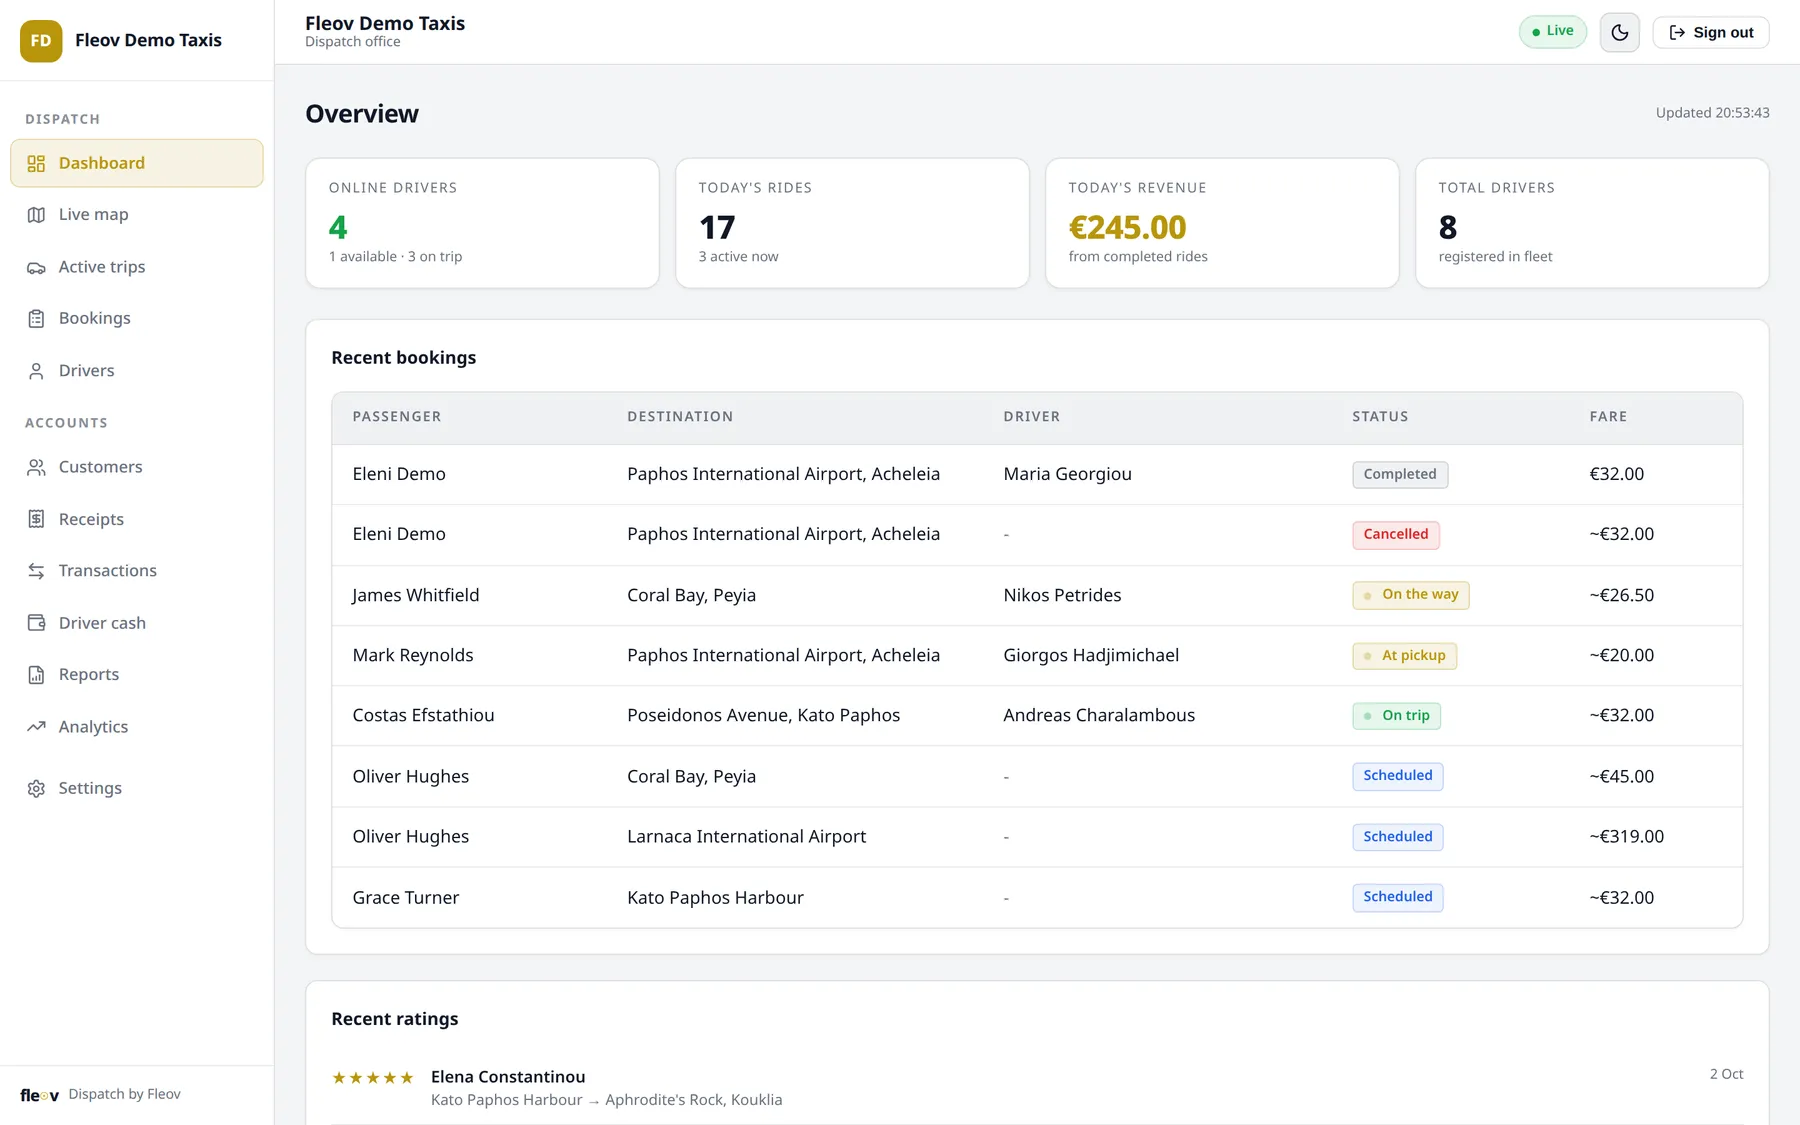Click the red Cancelled status badge

click(1396, 535)
